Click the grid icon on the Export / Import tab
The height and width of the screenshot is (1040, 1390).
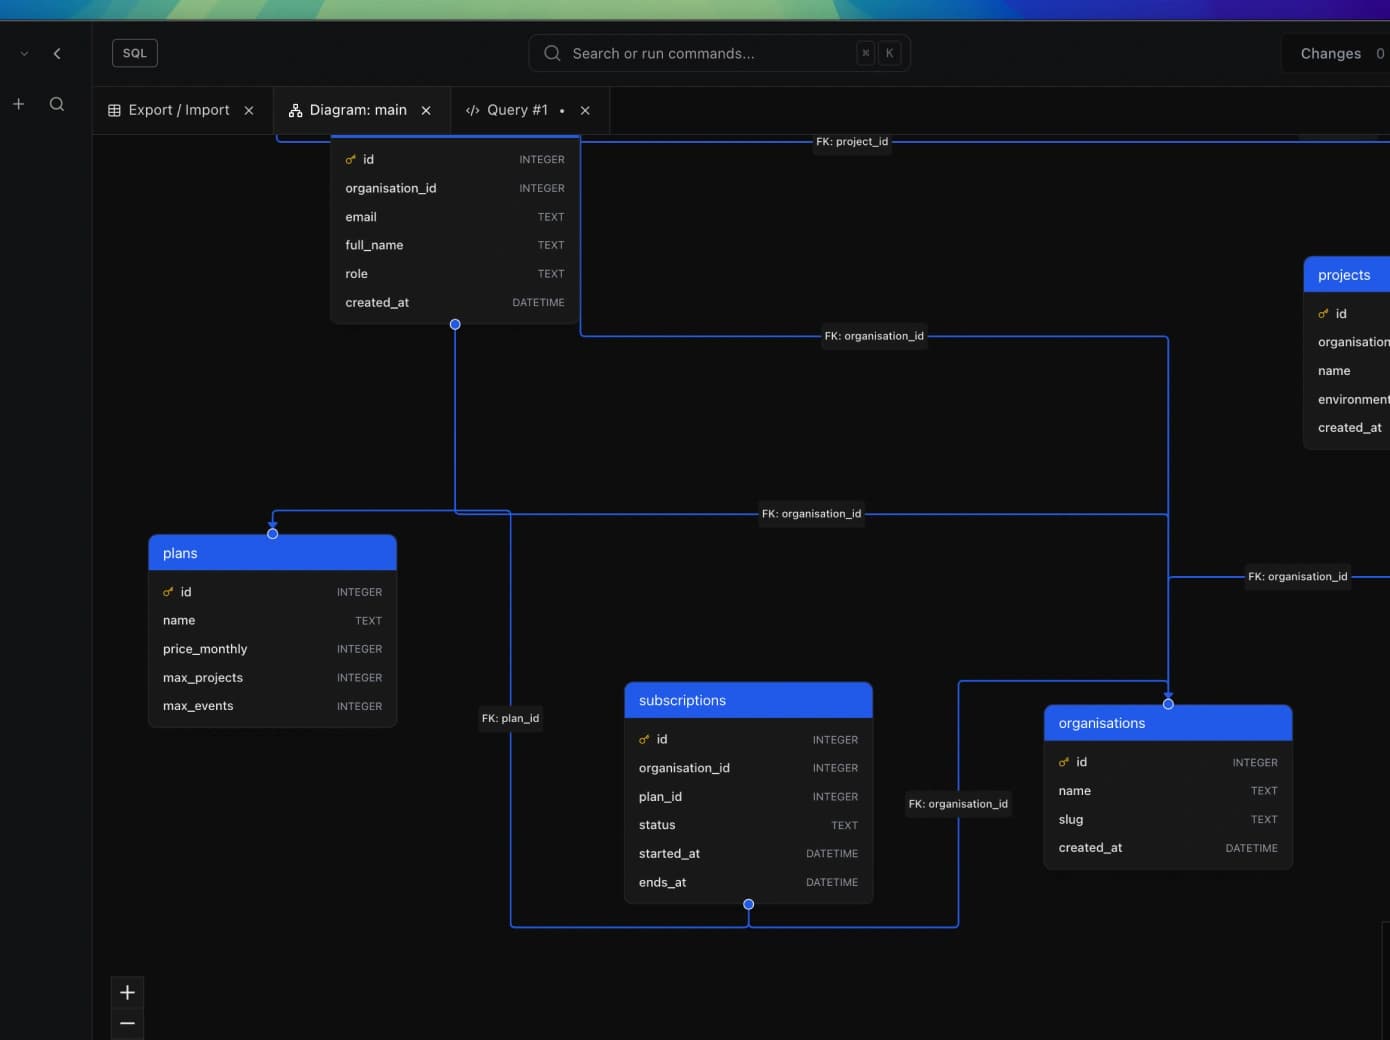point(113,110)
